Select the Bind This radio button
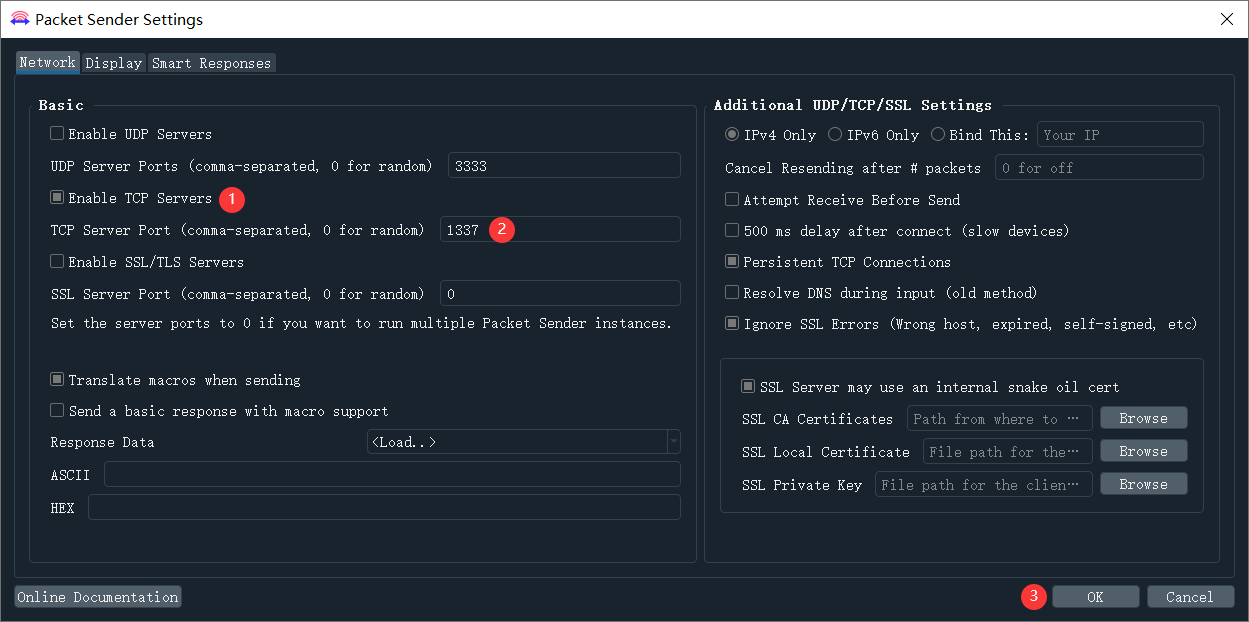The width and height of the screenshot is (1249, 622). pos(938,134)
